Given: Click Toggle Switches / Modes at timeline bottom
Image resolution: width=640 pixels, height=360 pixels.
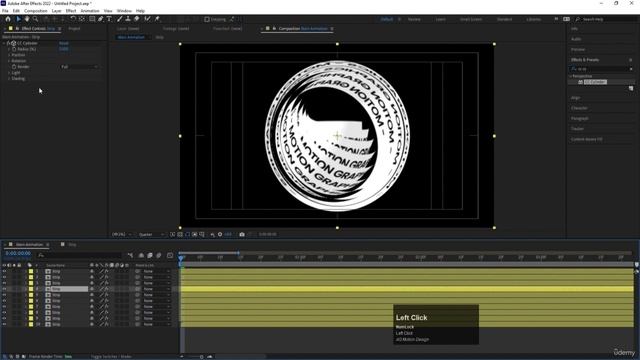Looking at the screenshot, I should (x=111, y=357).
